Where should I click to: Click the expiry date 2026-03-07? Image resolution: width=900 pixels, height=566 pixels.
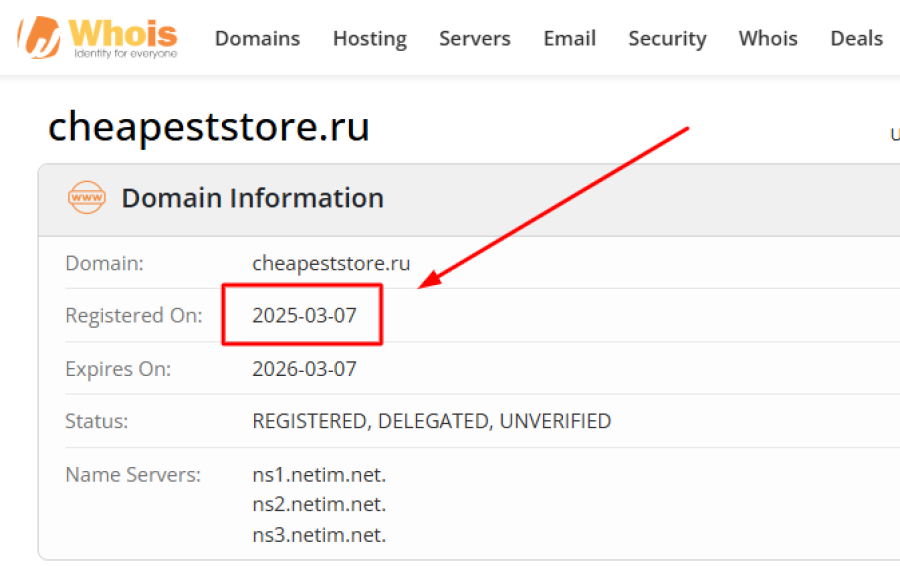coord(304,369)
